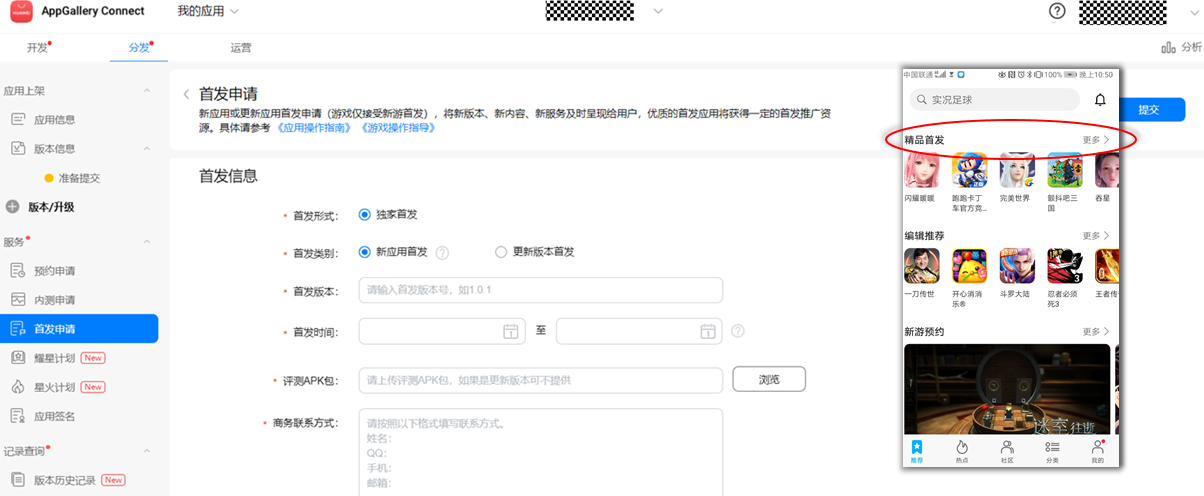The width and height of the screenshot is (1204, 496).
Task: Click the 内测申请 sidebar icon
Action: (x=17, y=300)
